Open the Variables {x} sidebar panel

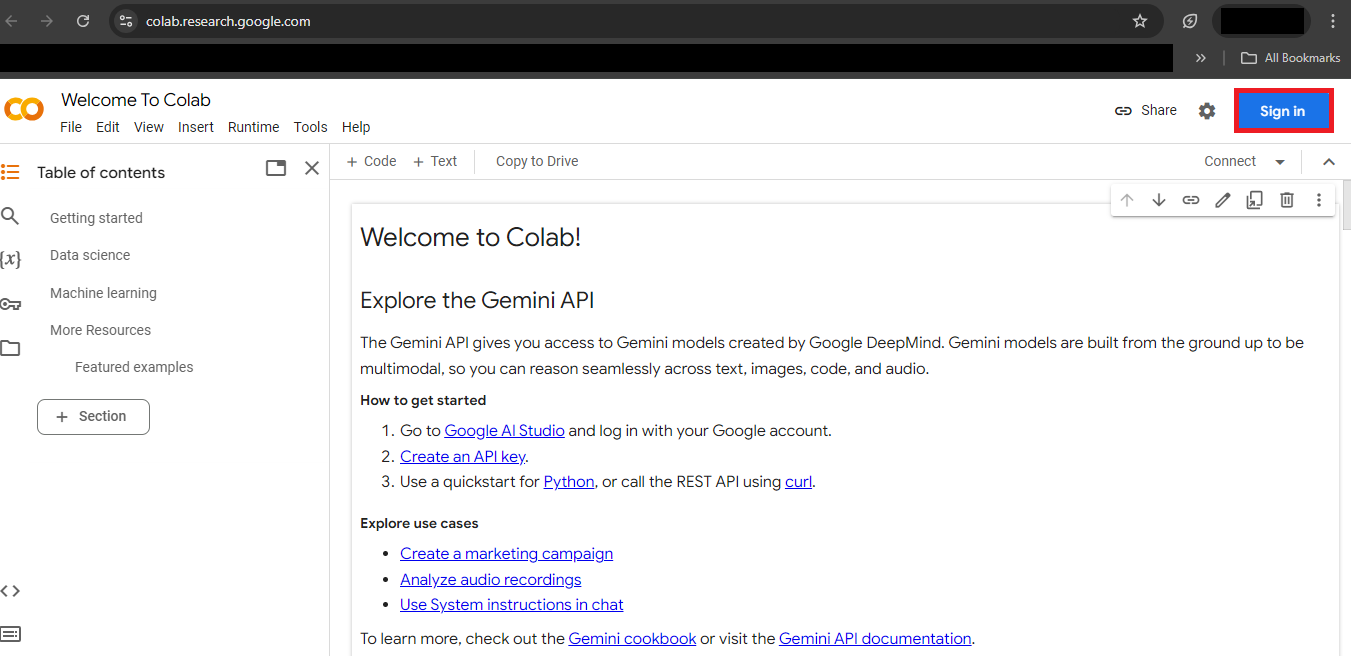tap(10, 260)
